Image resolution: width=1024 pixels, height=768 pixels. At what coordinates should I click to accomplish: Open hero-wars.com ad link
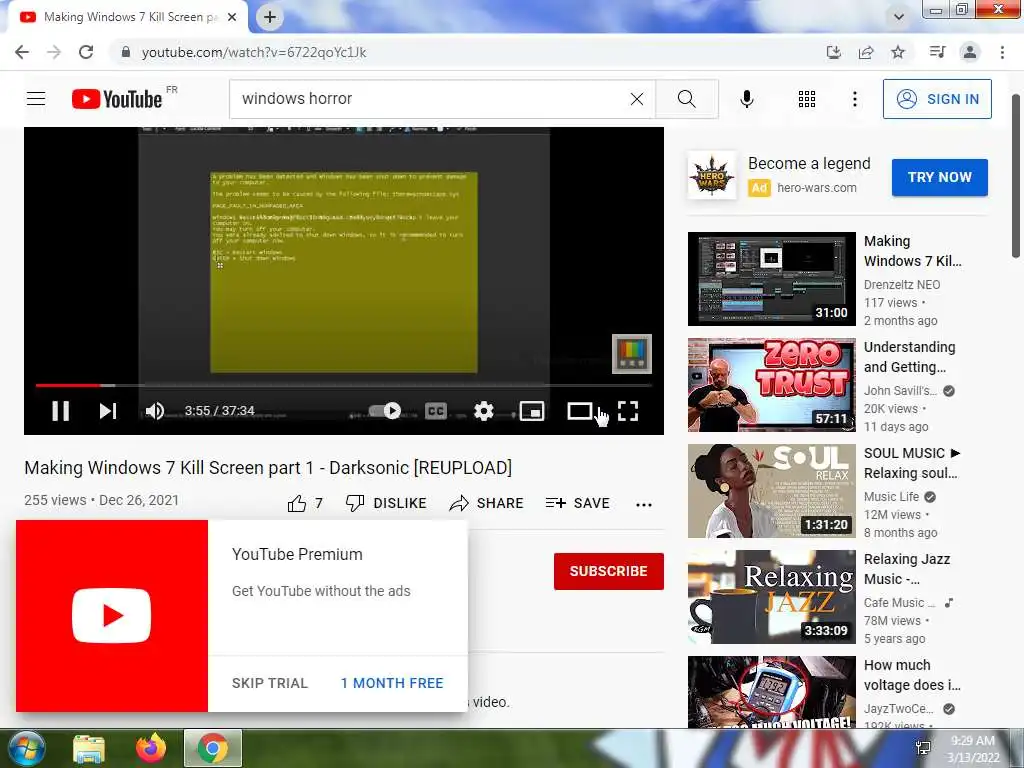(x=816, y=188)
